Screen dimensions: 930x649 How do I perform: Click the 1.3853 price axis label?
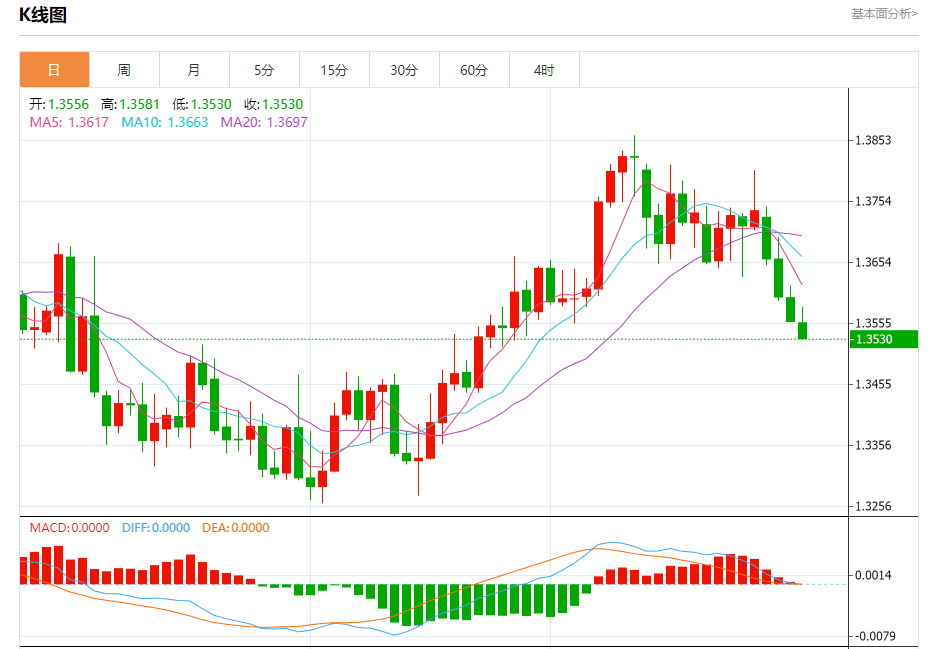[x=873, y=141]
